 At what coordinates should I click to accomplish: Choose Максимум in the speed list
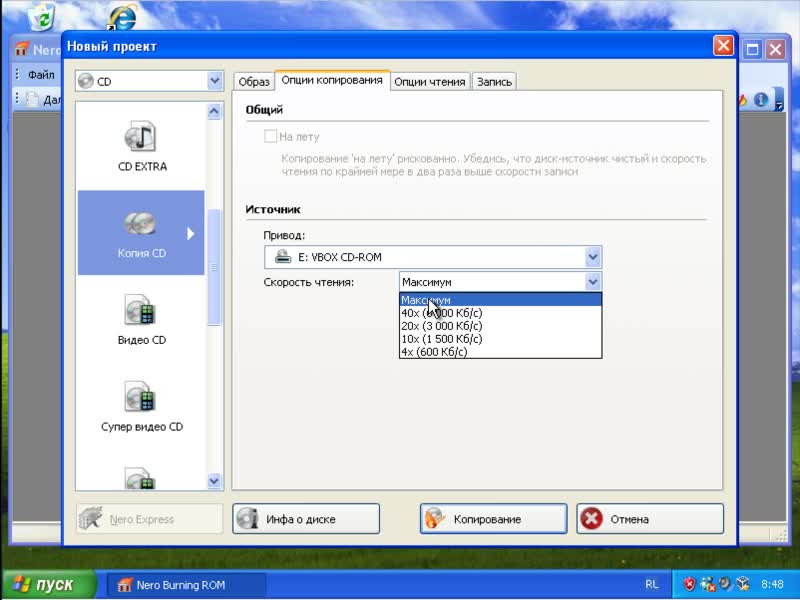pyautogui.click(x=501, y=300)
